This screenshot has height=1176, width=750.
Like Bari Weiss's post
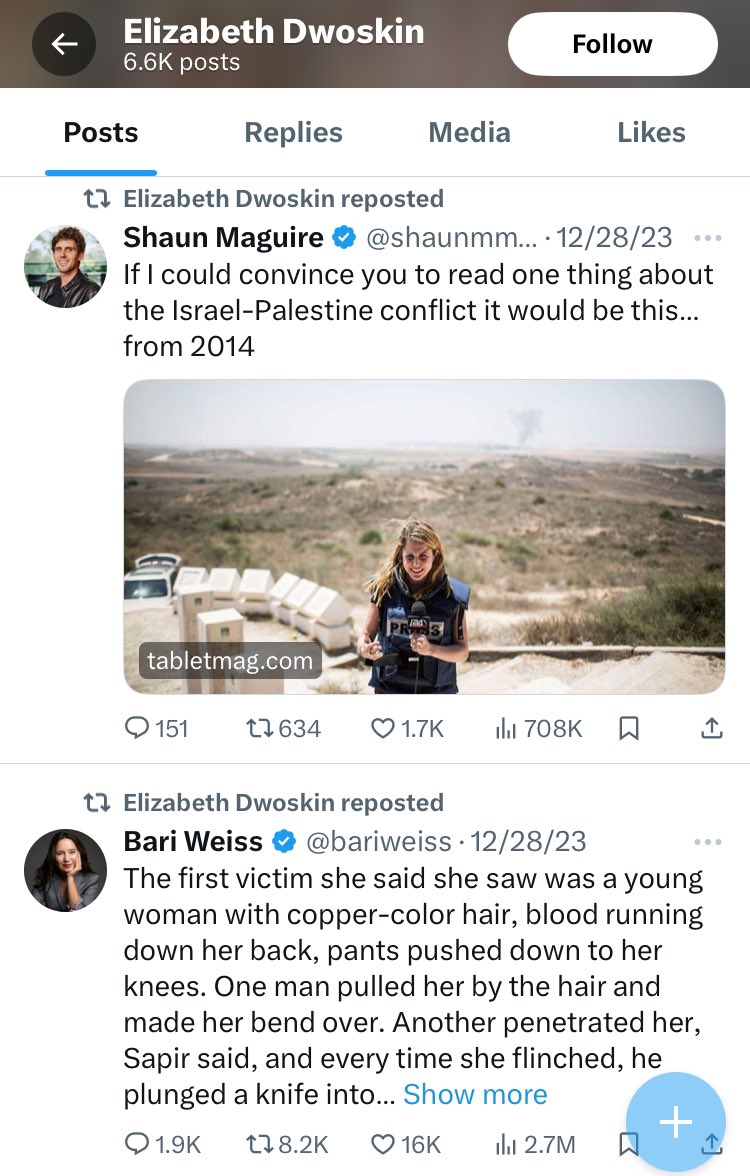pyautogui.click(x=383, y=1144)
